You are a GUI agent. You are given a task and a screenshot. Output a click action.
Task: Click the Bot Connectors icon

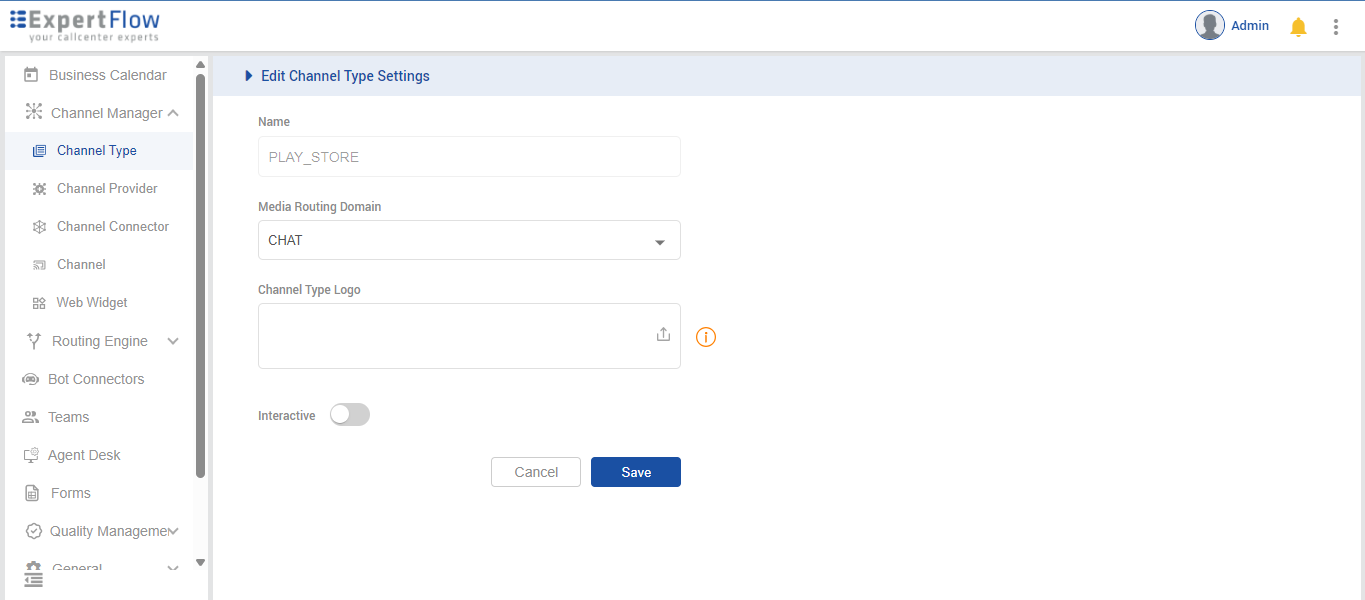30,379
